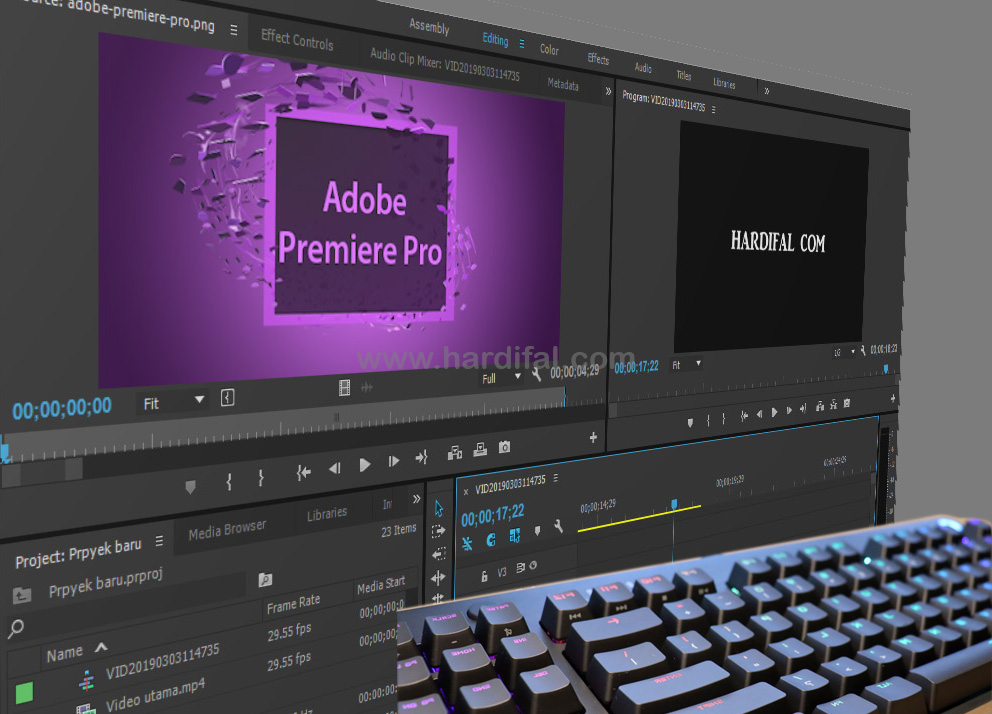Sort the project list by Name column
This screenshot has height=714, width=992.
point(65,653)
